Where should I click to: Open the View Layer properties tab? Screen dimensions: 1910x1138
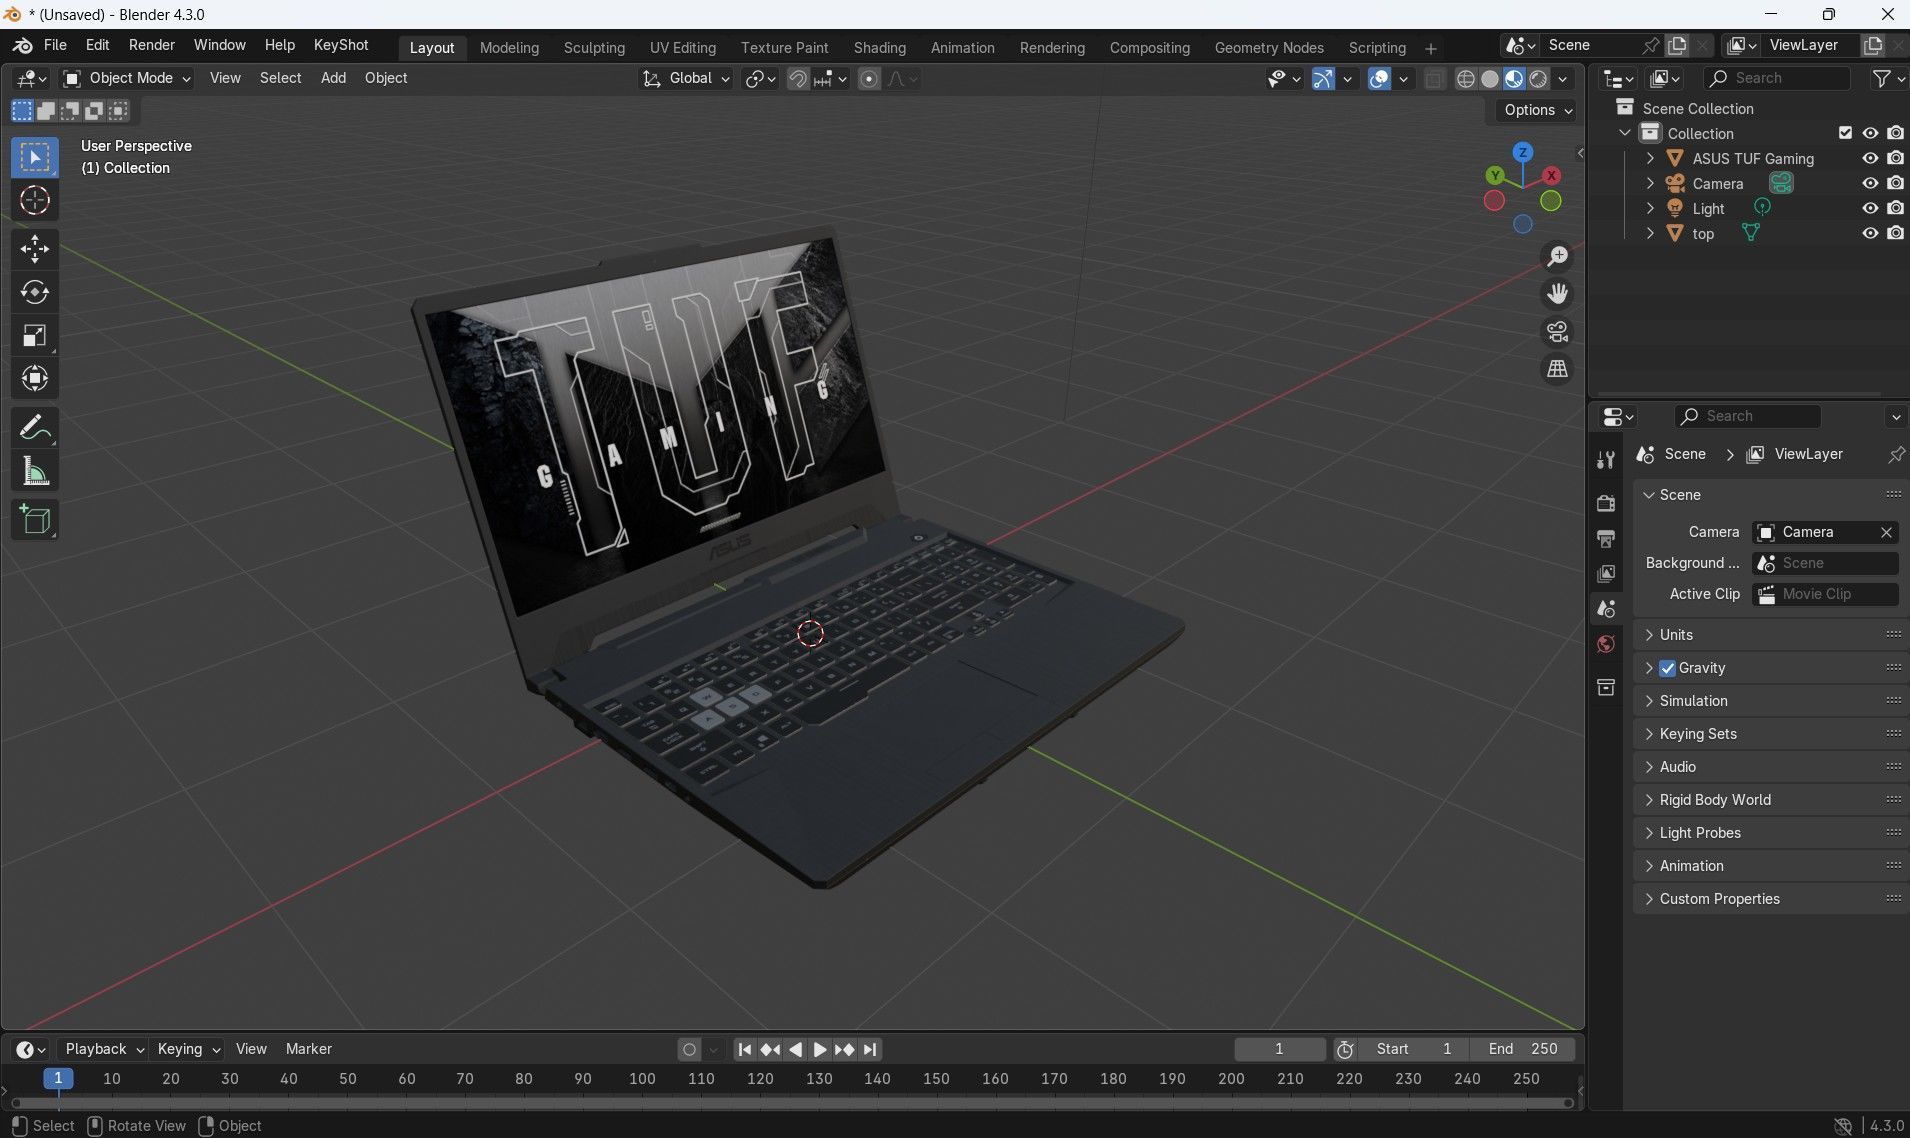click(x=1606, y=574)
